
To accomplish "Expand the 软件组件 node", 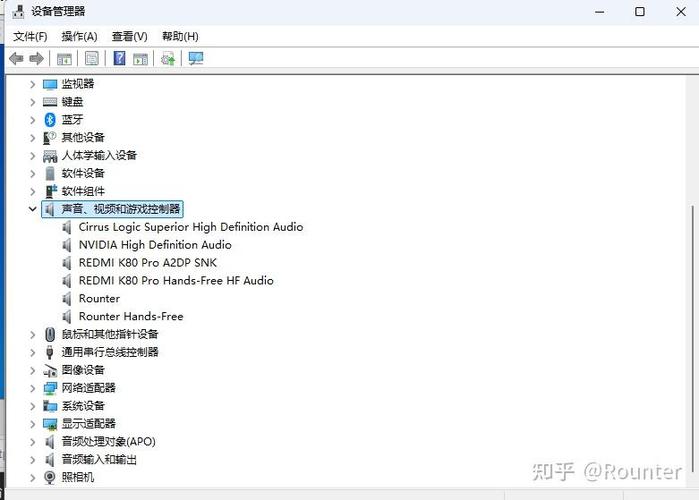I will (x=33, y=191).
